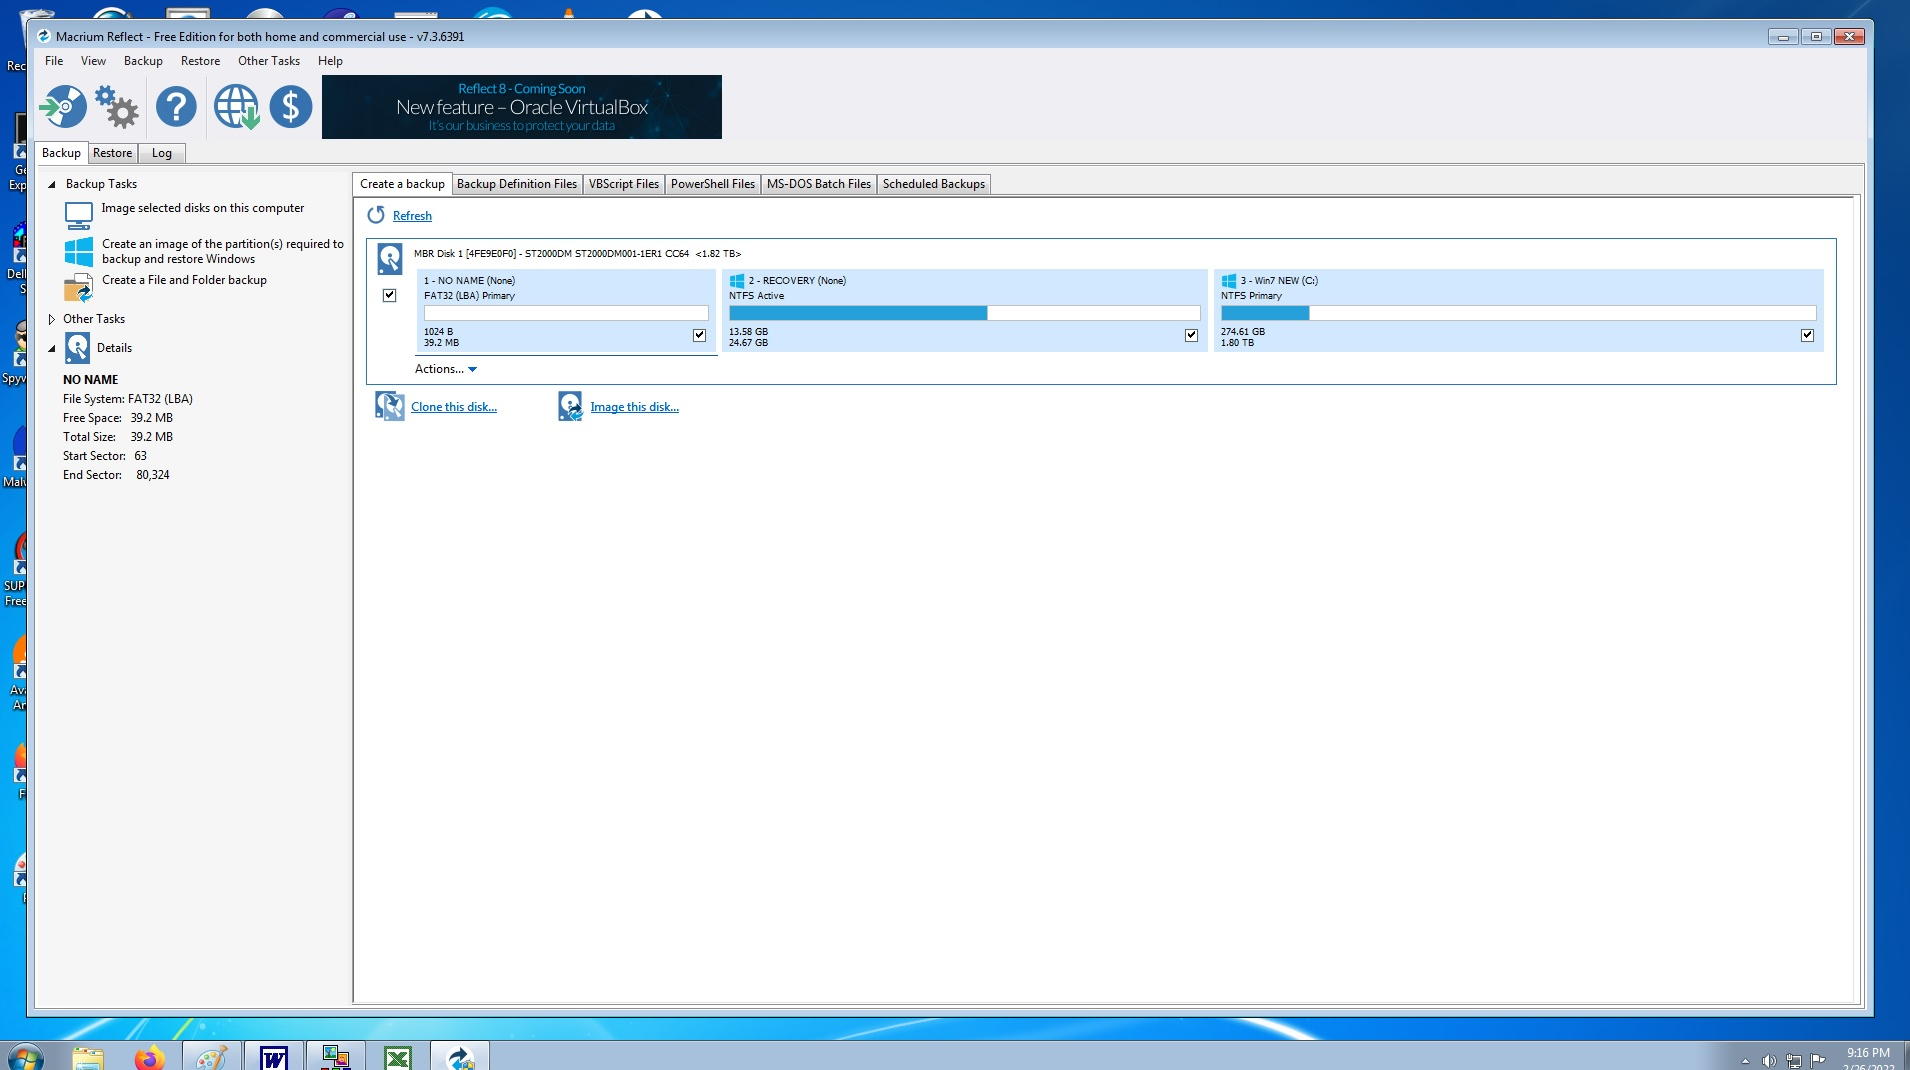Open the Actions dropdown

coord(445,369)
